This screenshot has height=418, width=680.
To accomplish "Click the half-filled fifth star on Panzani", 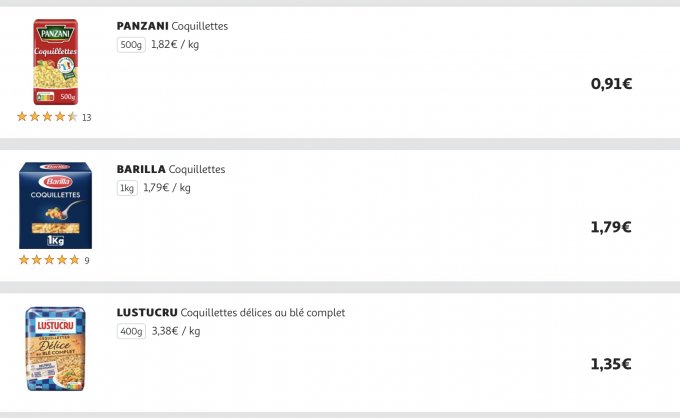I will tap(73, 117).
